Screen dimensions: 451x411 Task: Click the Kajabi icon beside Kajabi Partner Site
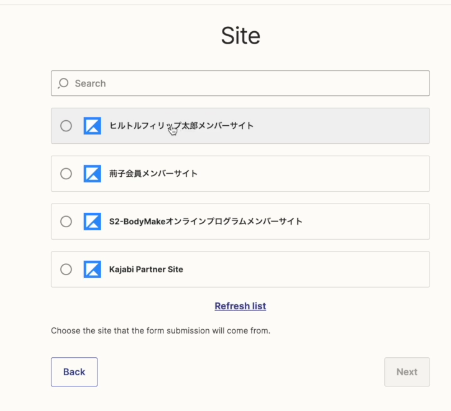pos(92,269)
